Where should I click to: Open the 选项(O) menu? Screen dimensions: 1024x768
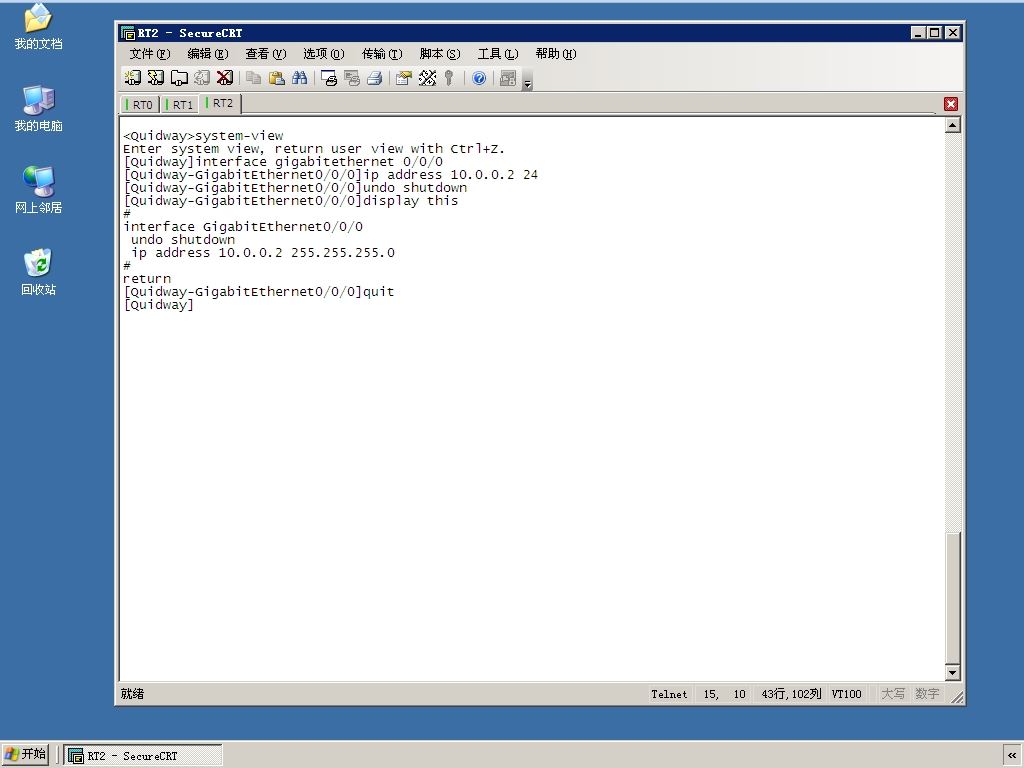tap(324, 54)
